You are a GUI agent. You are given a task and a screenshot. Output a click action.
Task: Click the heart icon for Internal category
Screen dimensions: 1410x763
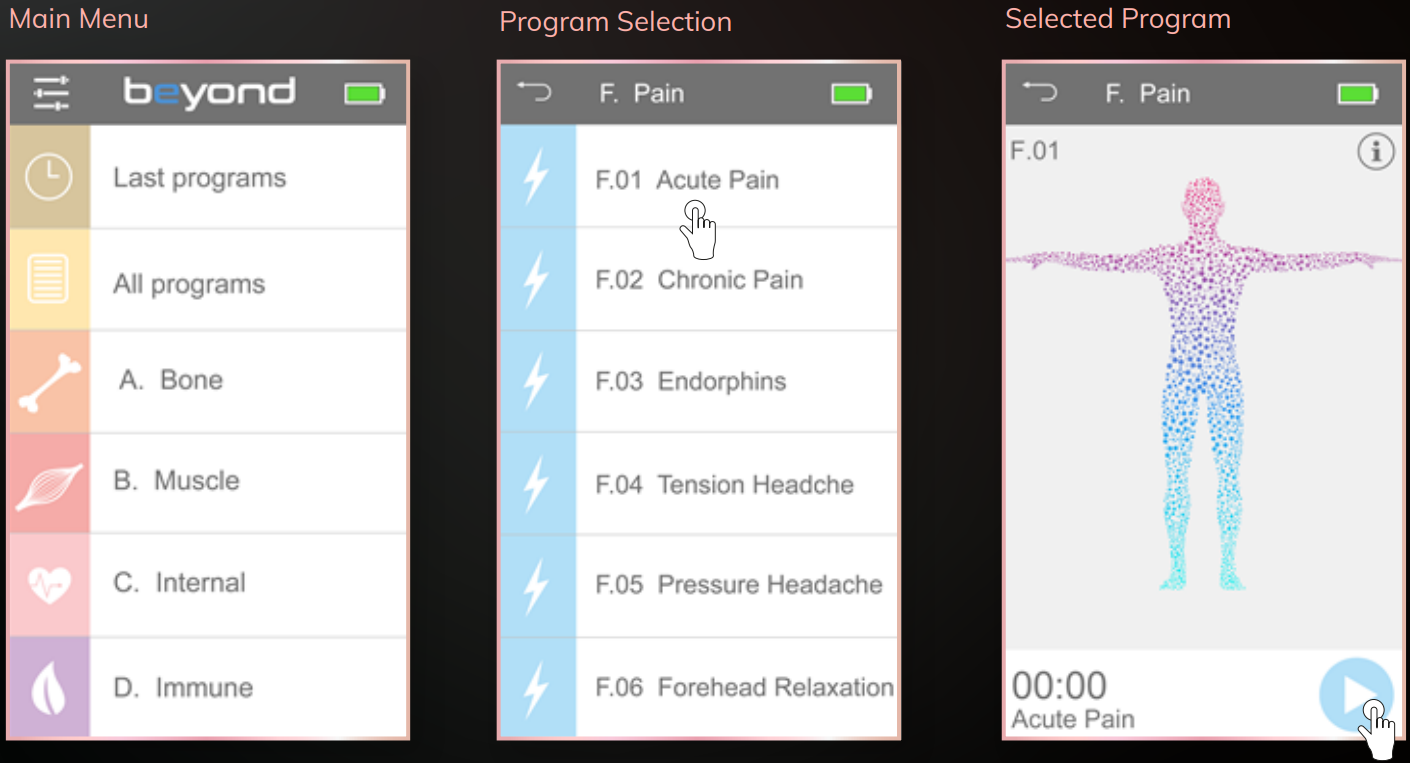pos(49,585)
